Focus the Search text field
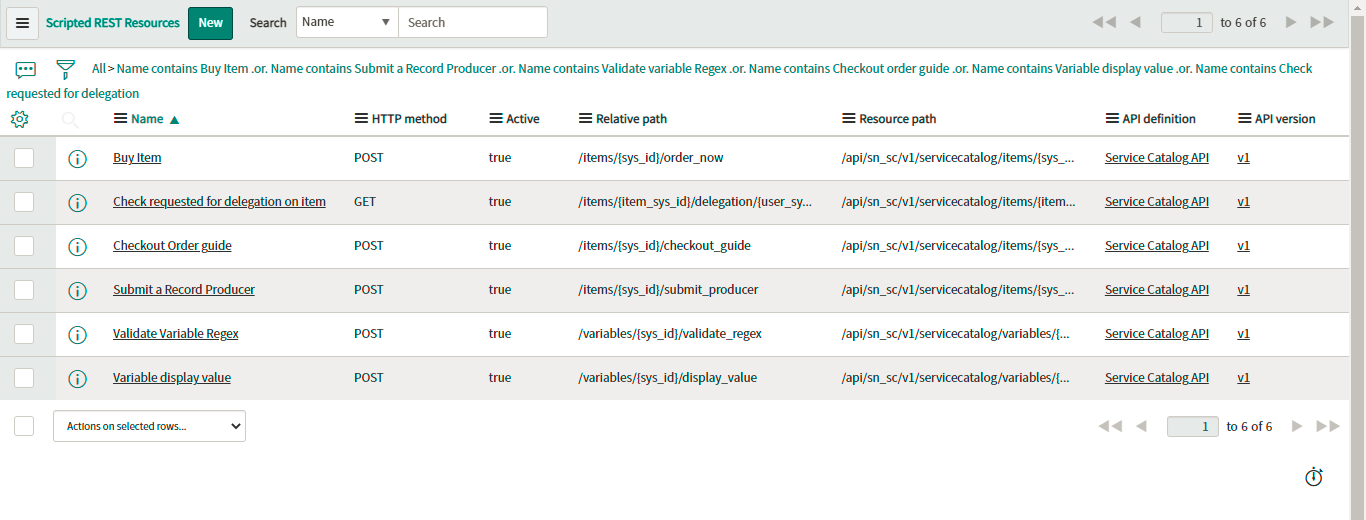Viewport: 1366px width, 520px height. click(x=473, y=22)
